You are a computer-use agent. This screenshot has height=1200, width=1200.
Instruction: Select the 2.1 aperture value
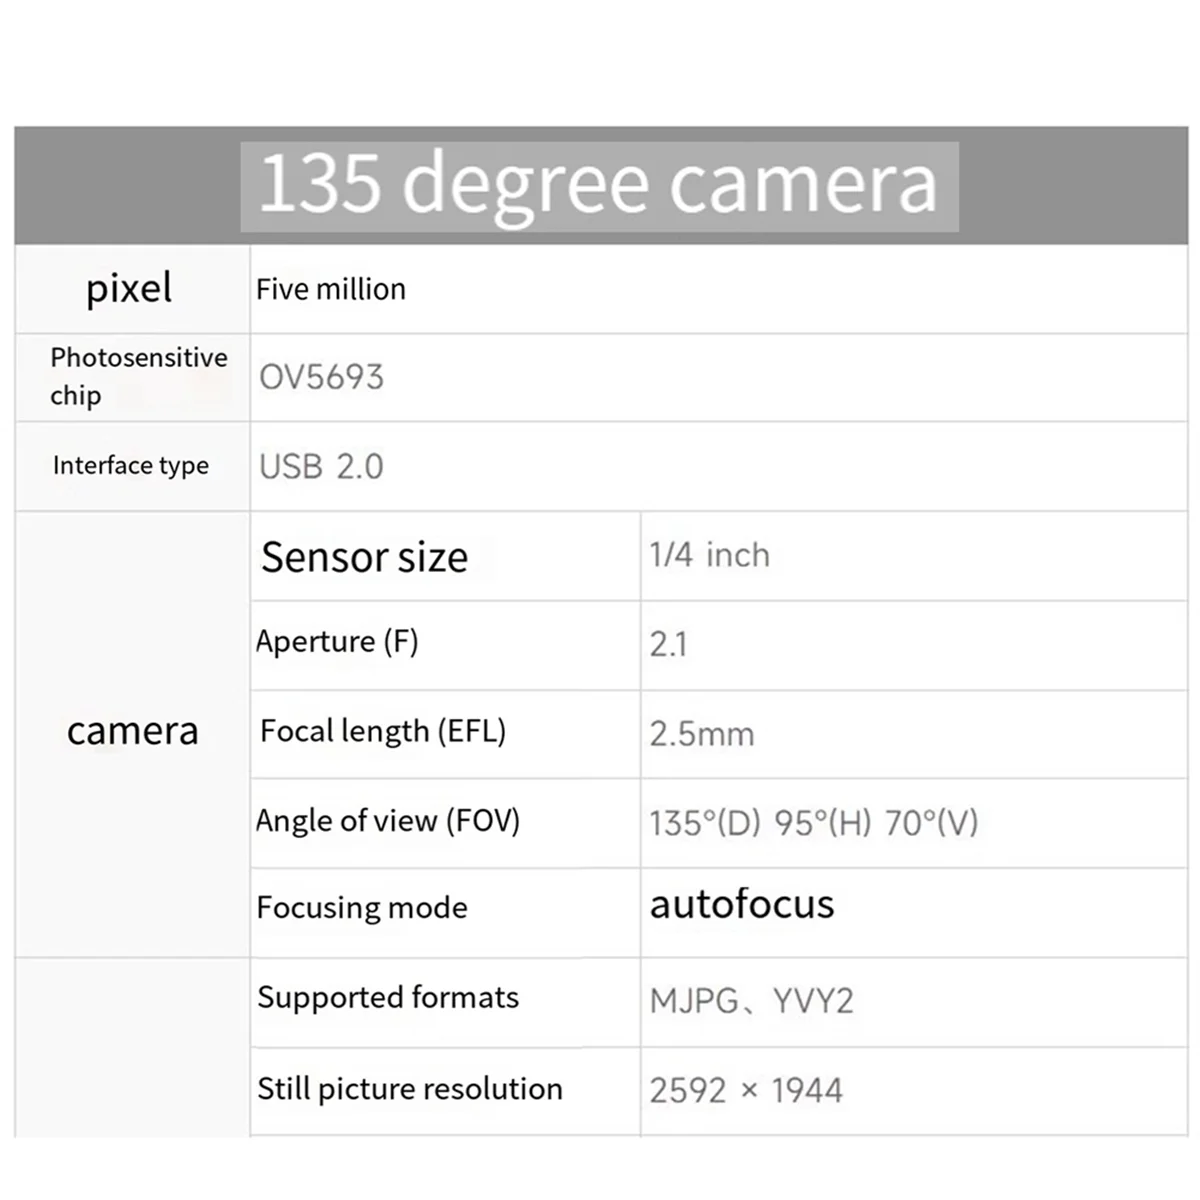(668, 644)
